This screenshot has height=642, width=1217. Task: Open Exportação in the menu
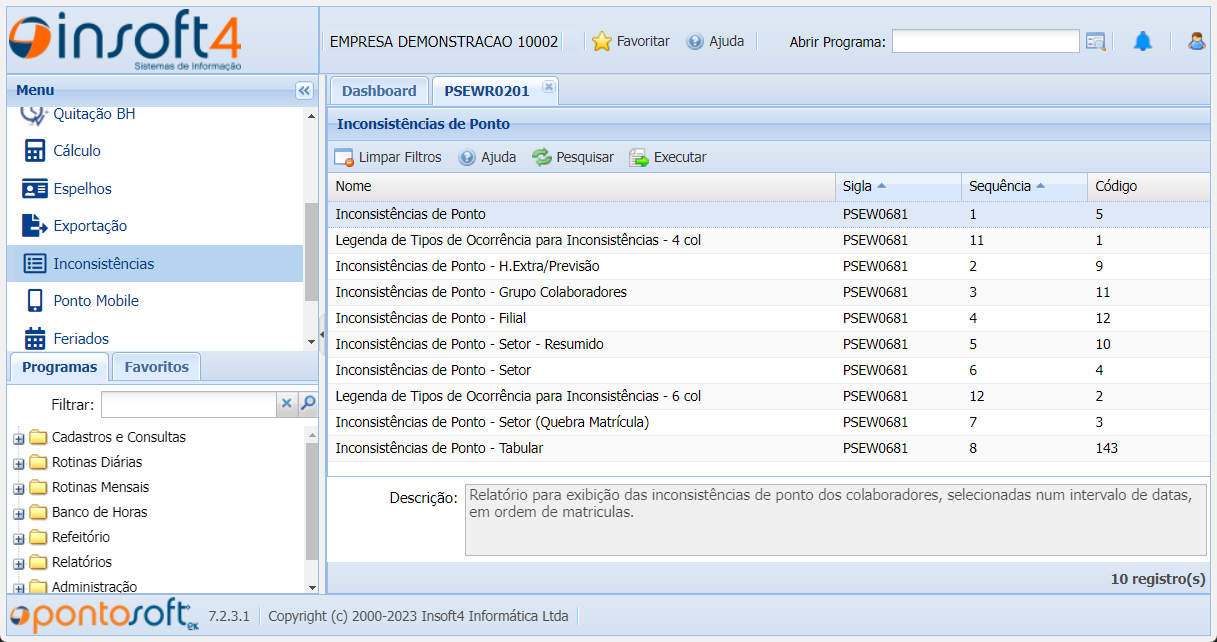coord(90,226)
